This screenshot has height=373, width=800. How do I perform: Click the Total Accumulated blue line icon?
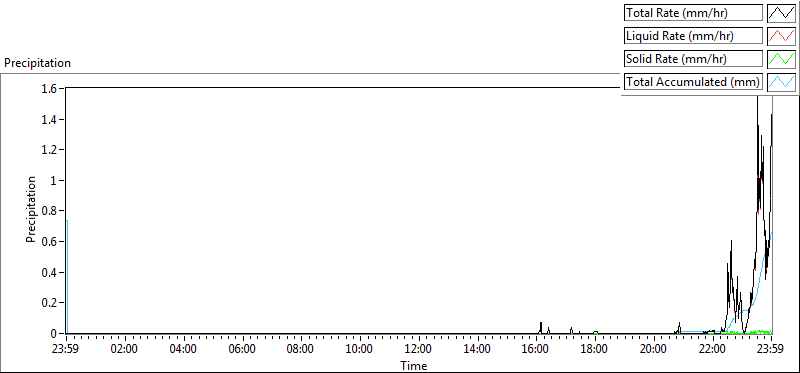pyautogui.click(x=781, y=82)
